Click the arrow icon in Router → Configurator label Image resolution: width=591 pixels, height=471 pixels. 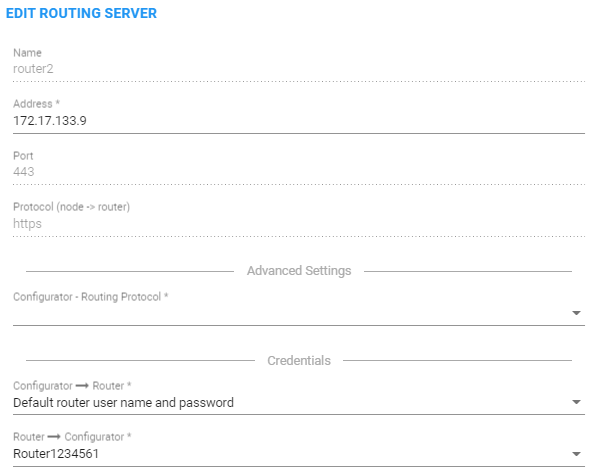(x=54, y=437)
